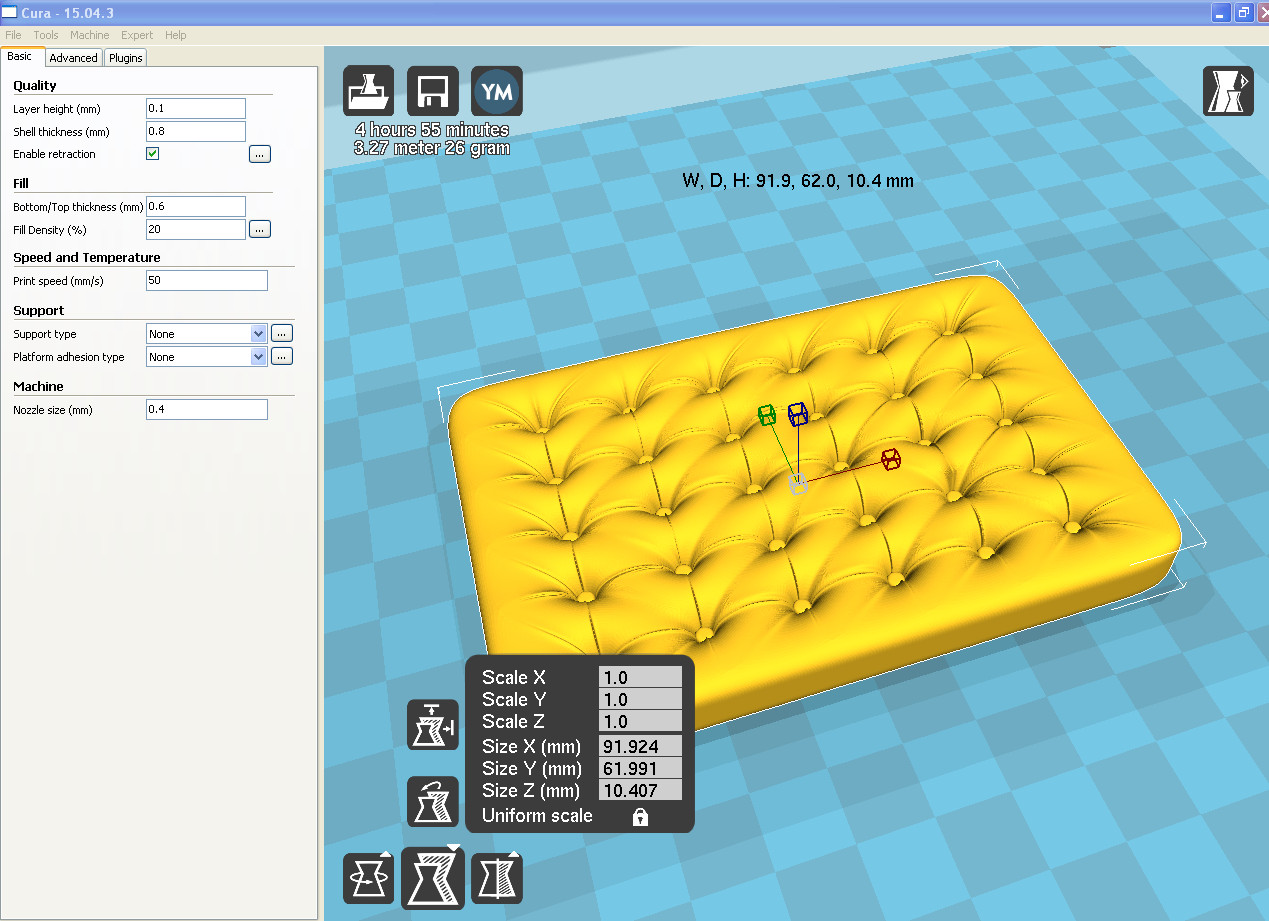Click the 'W, D, H: 91.9, 62.0, 10.4 mm' text

point(798,181)
